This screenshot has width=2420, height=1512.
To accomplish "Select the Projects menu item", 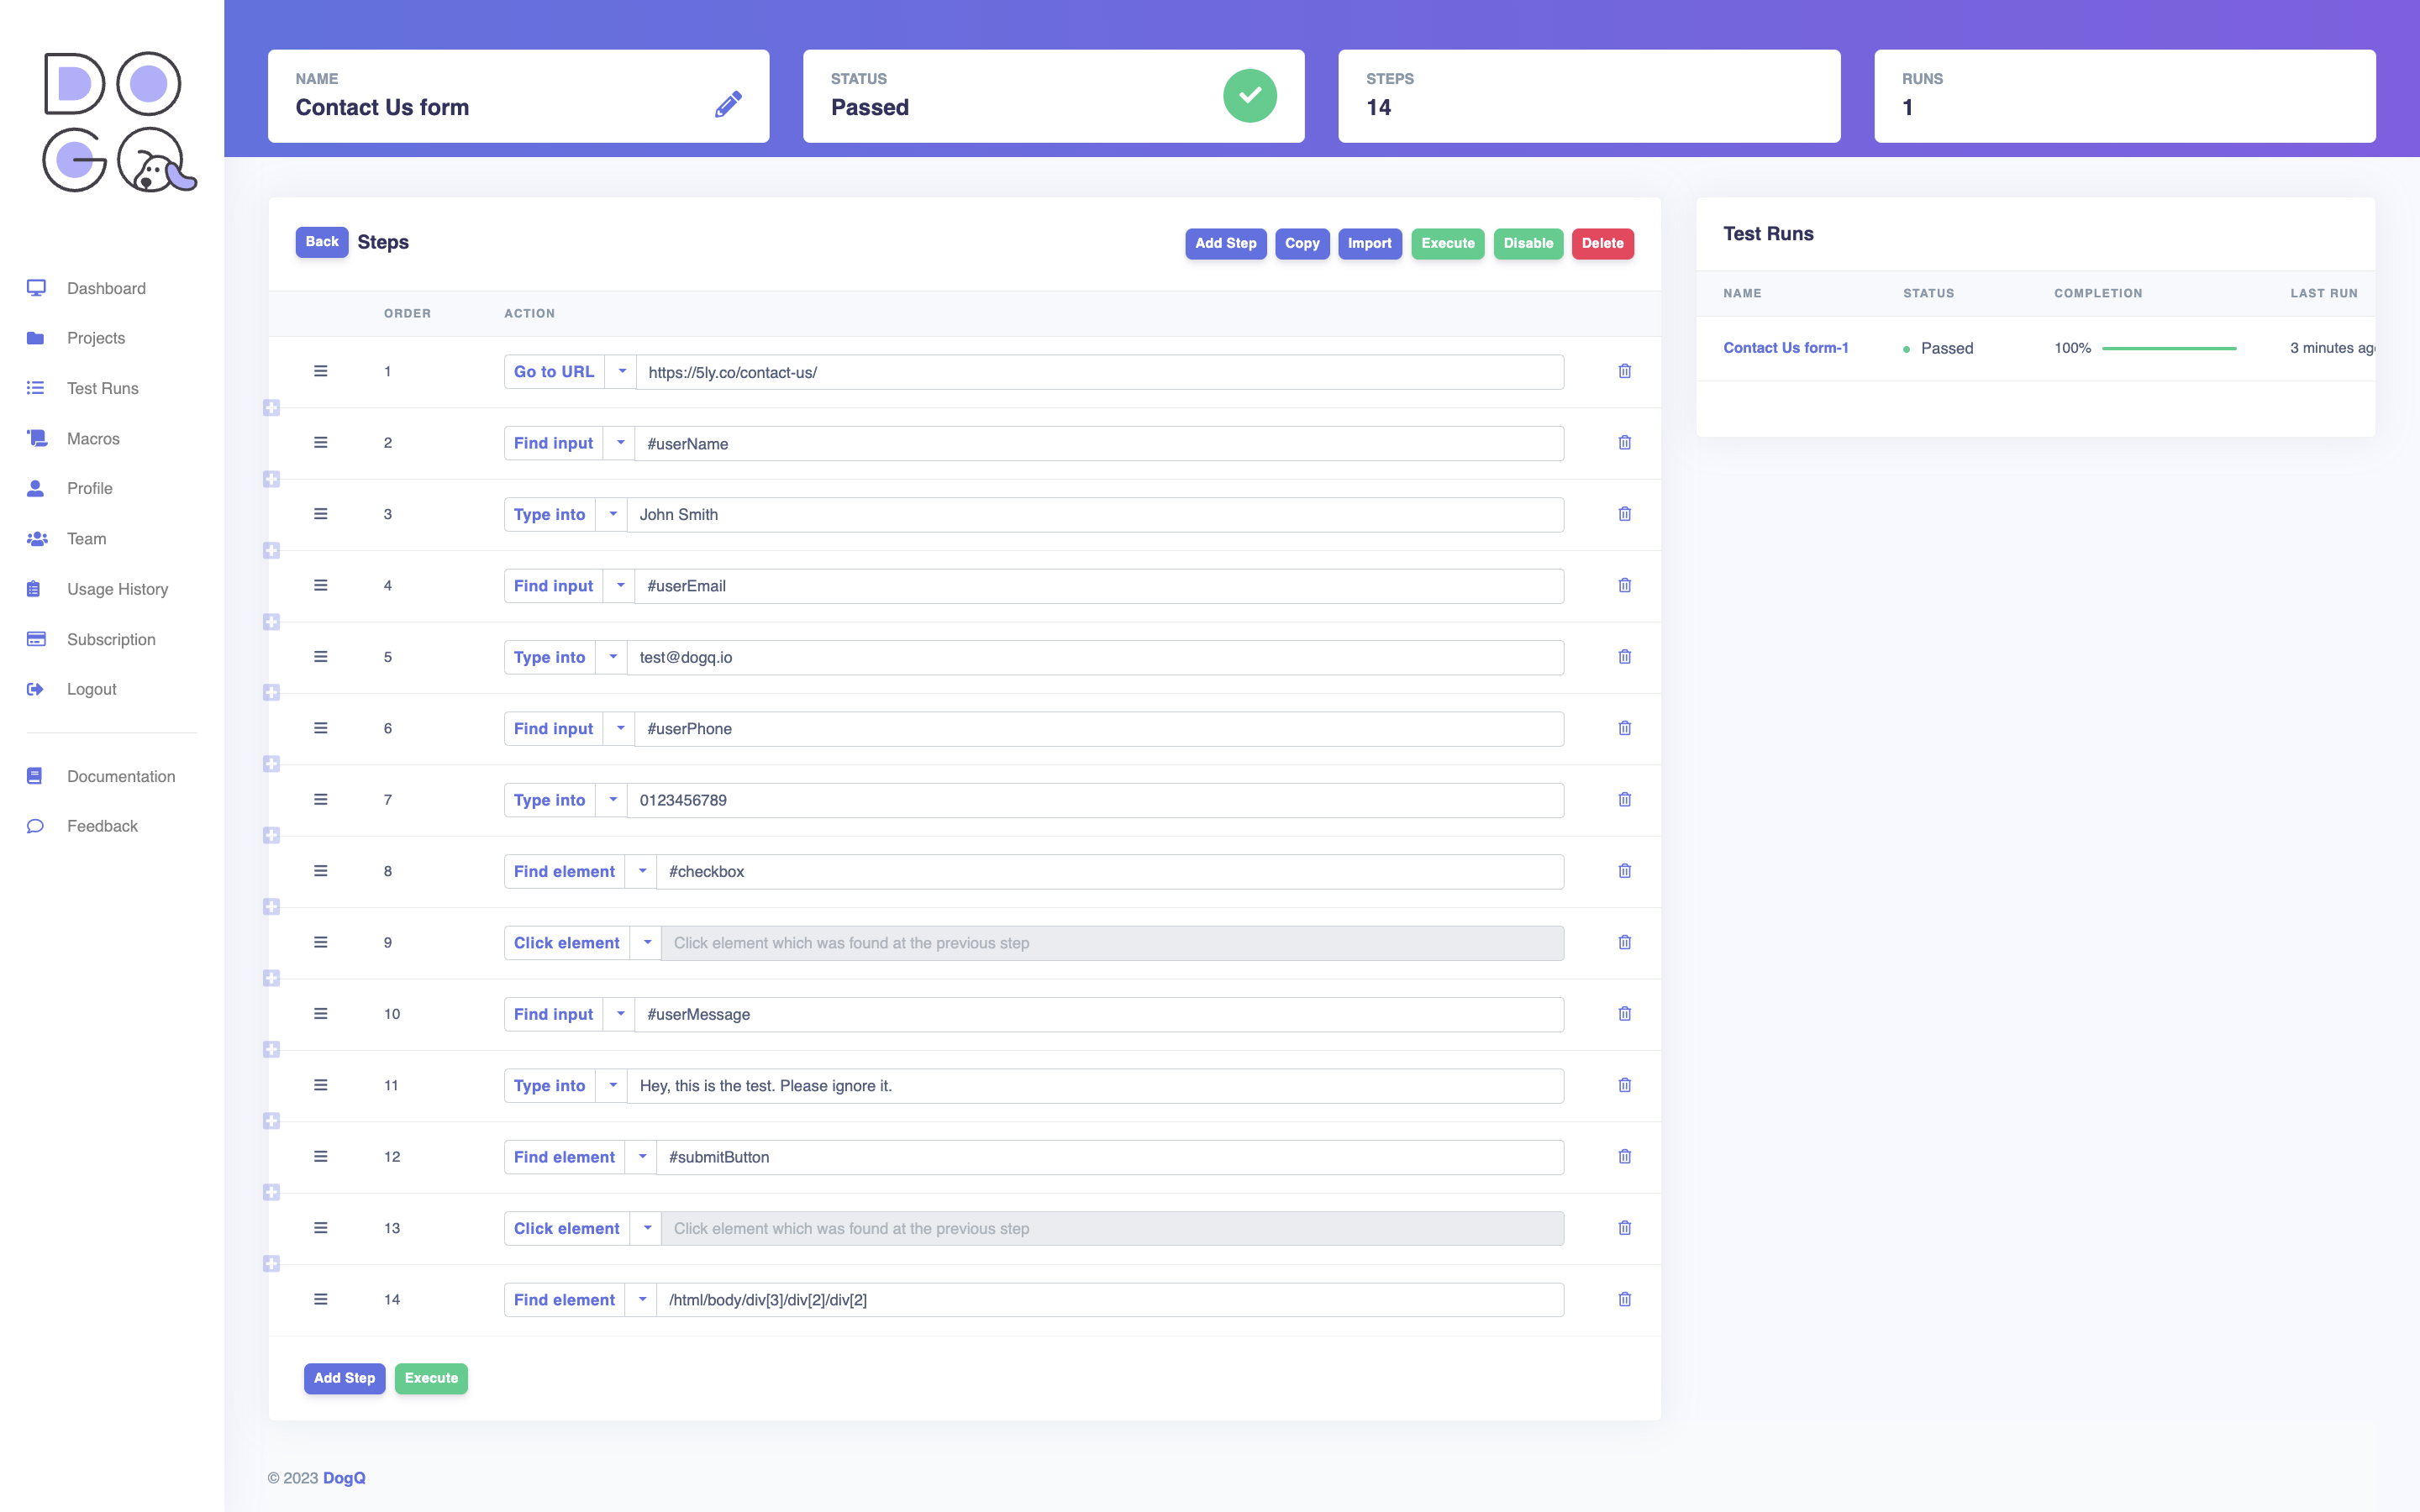I will (x=96, y=338).
